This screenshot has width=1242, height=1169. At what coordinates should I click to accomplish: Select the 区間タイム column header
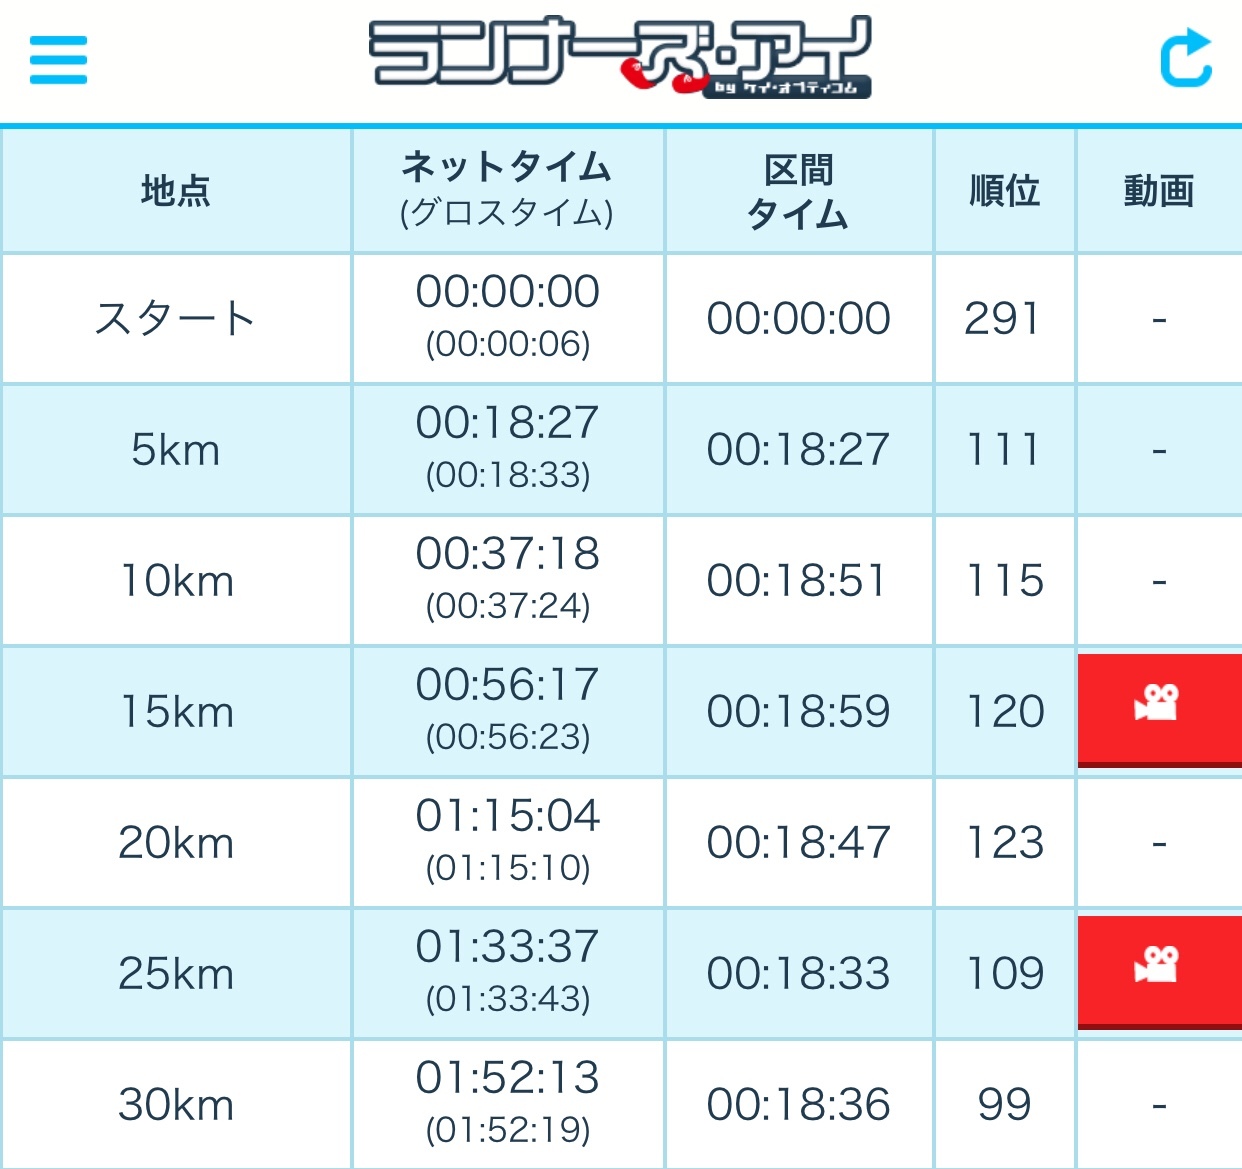798,191
